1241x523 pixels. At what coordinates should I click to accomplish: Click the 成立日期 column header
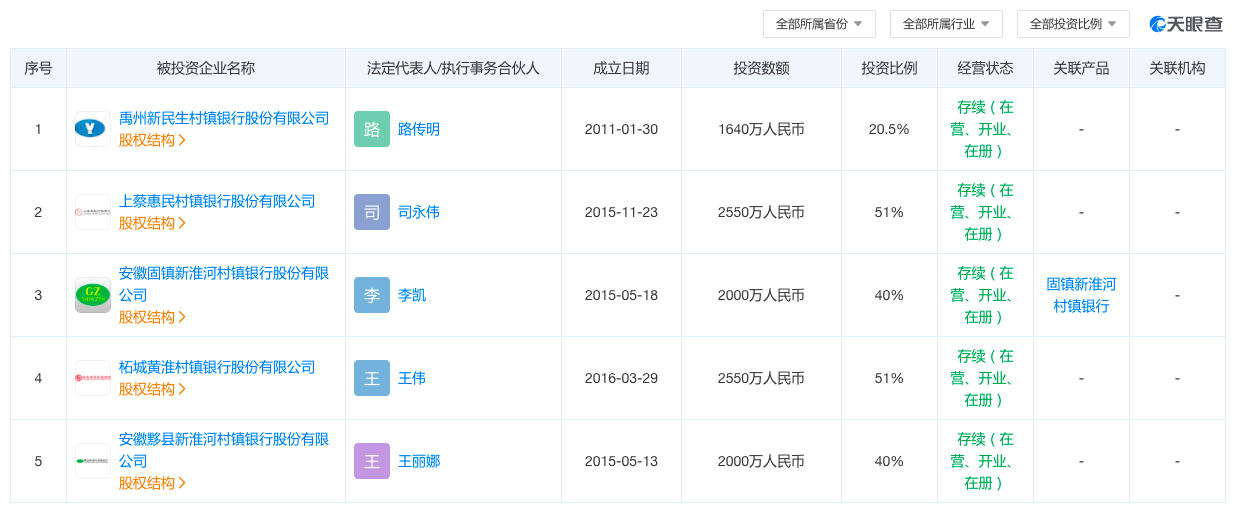tap(621, 68)
